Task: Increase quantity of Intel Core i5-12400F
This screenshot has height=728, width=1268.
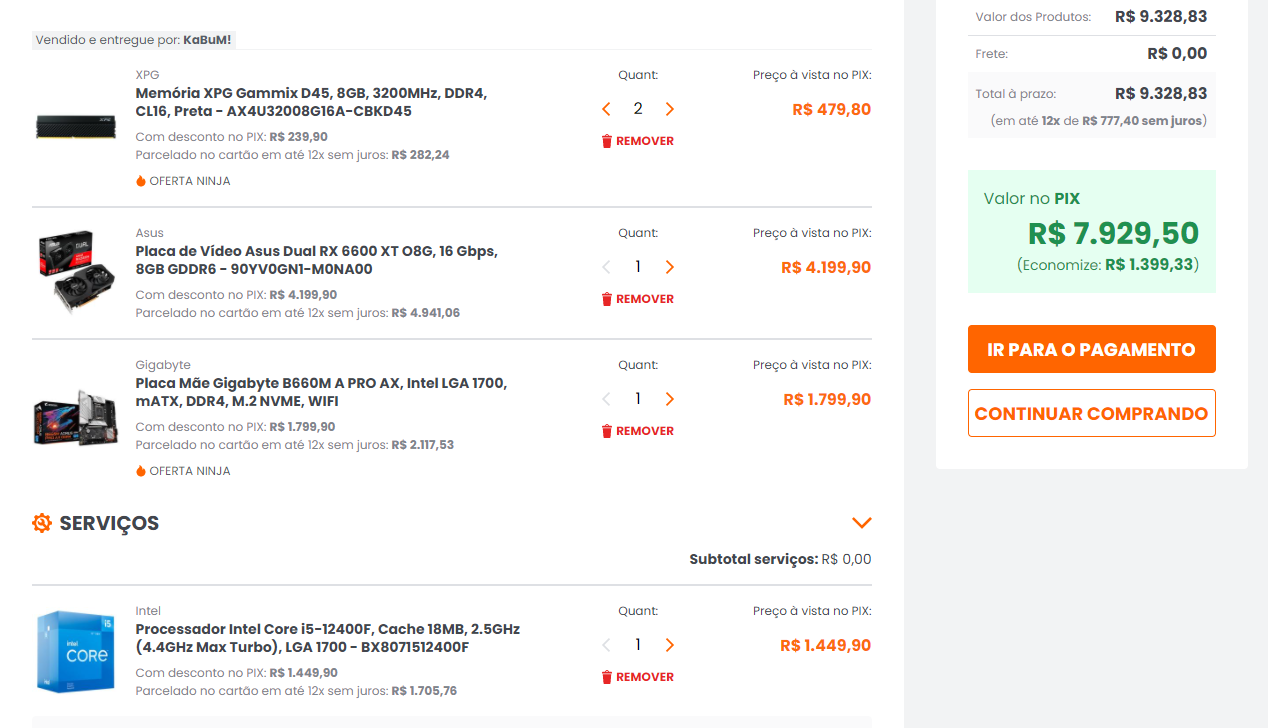Action: coord(670,645)
